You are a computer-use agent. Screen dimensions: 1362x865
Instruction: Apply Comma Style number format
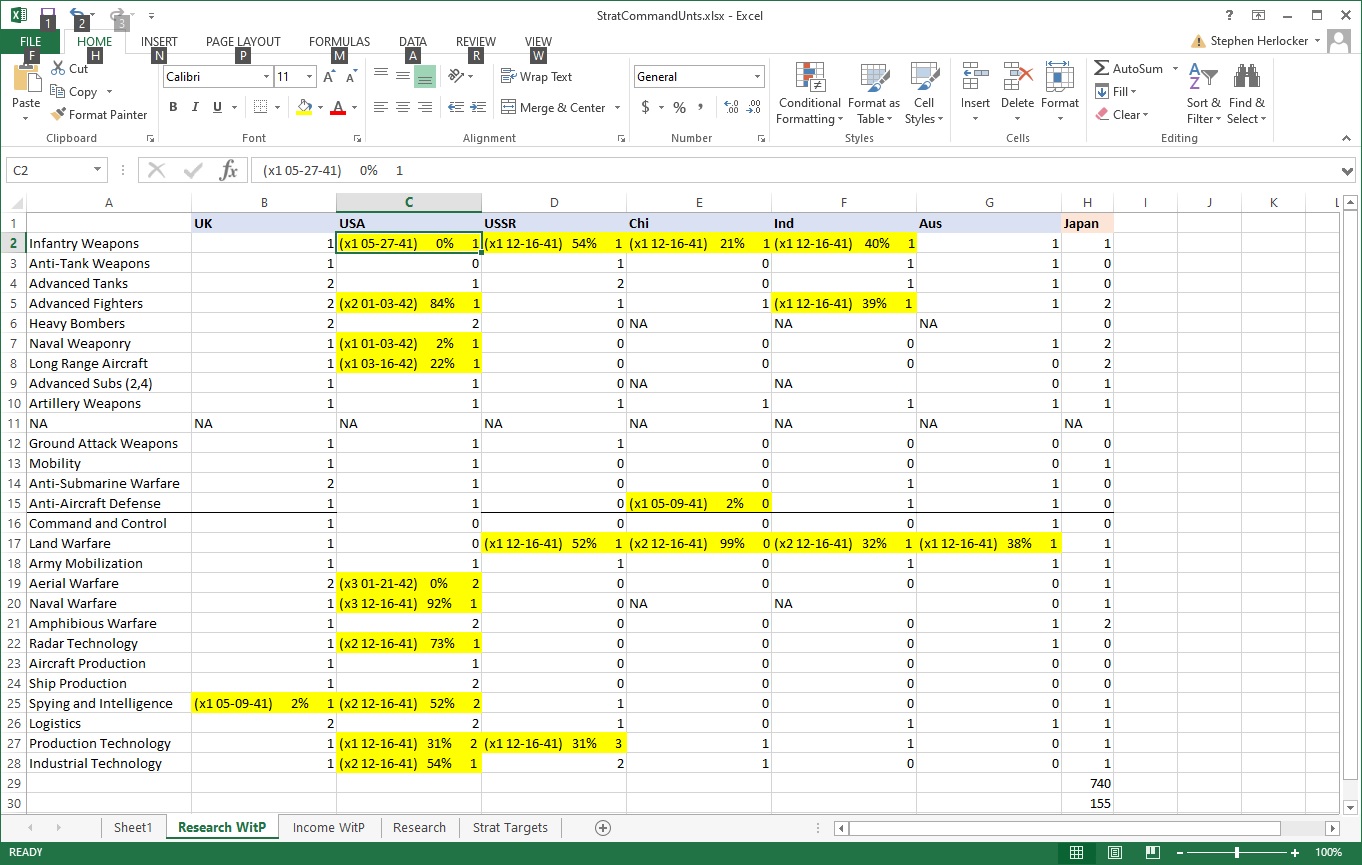pyautogui.click(x=701, y=108)
